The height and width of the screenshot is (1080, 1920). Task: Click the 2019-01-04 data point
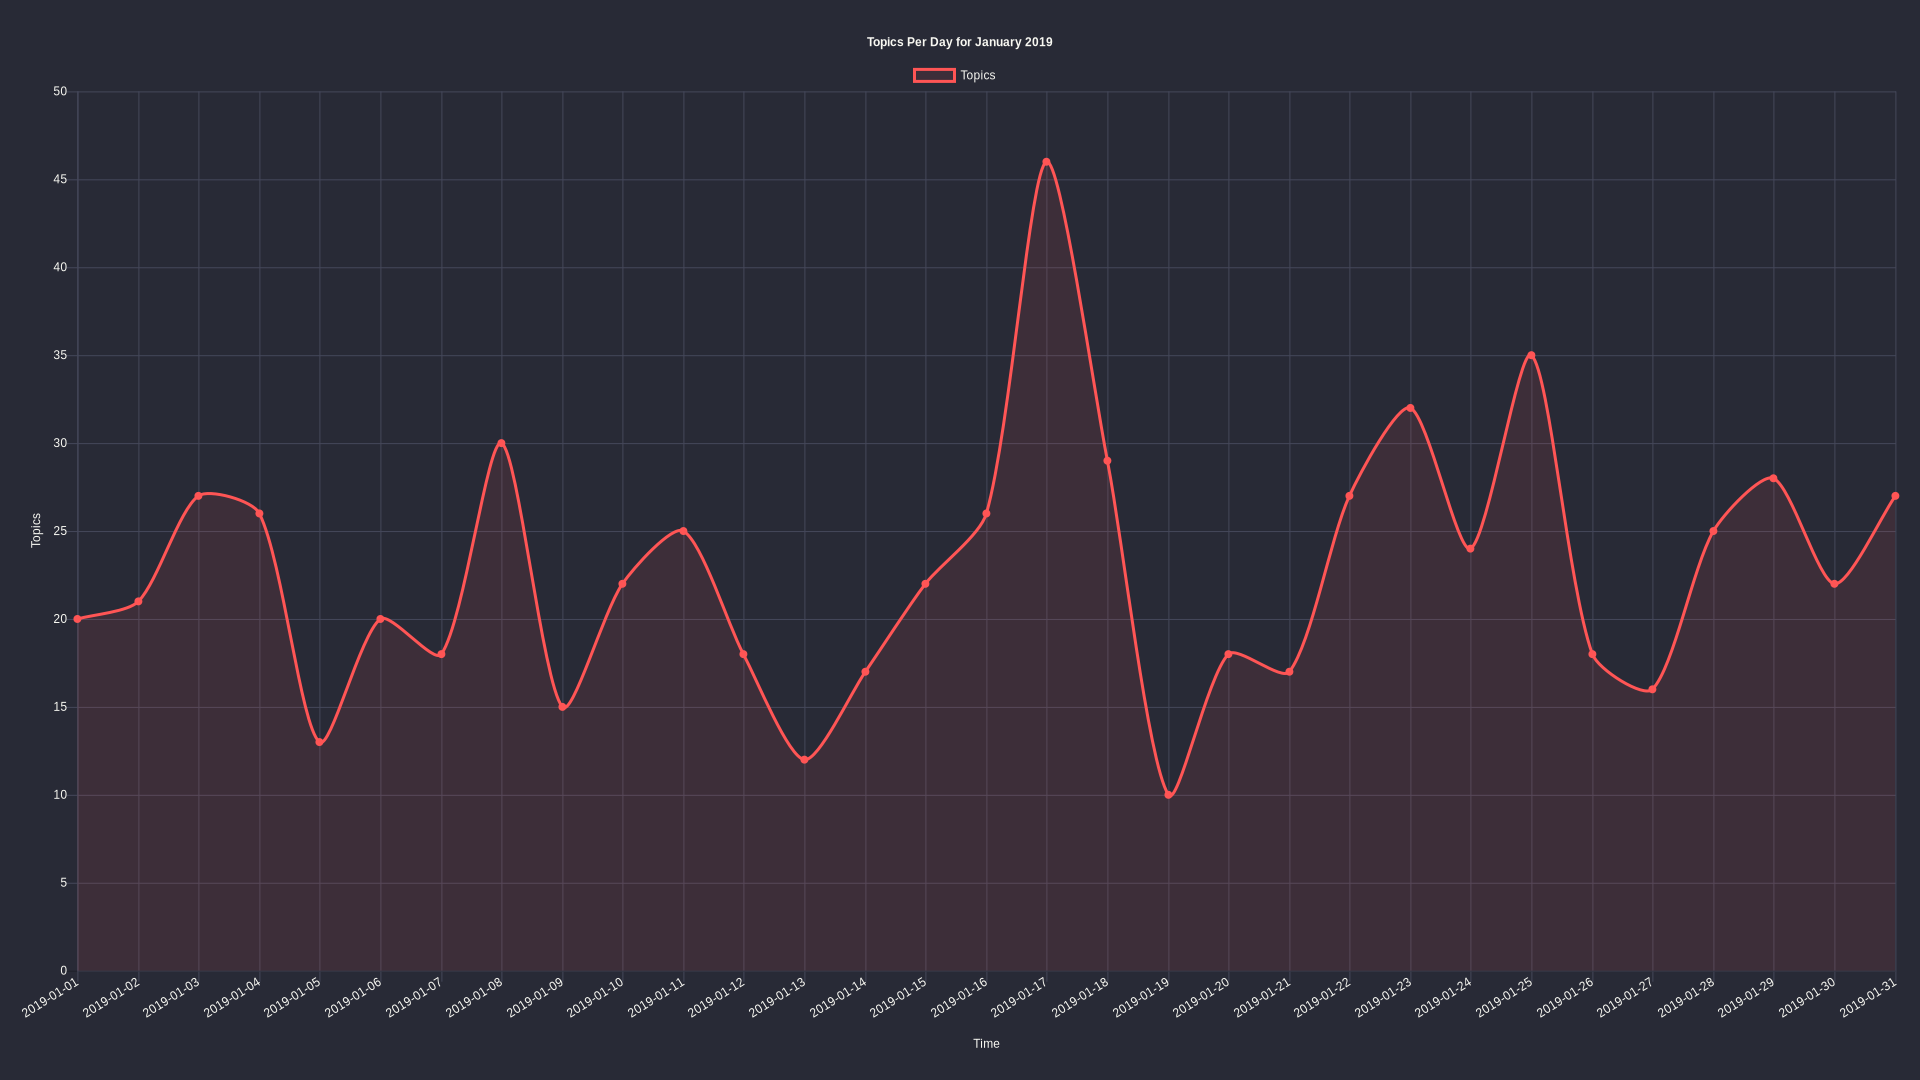click(260, 514)
